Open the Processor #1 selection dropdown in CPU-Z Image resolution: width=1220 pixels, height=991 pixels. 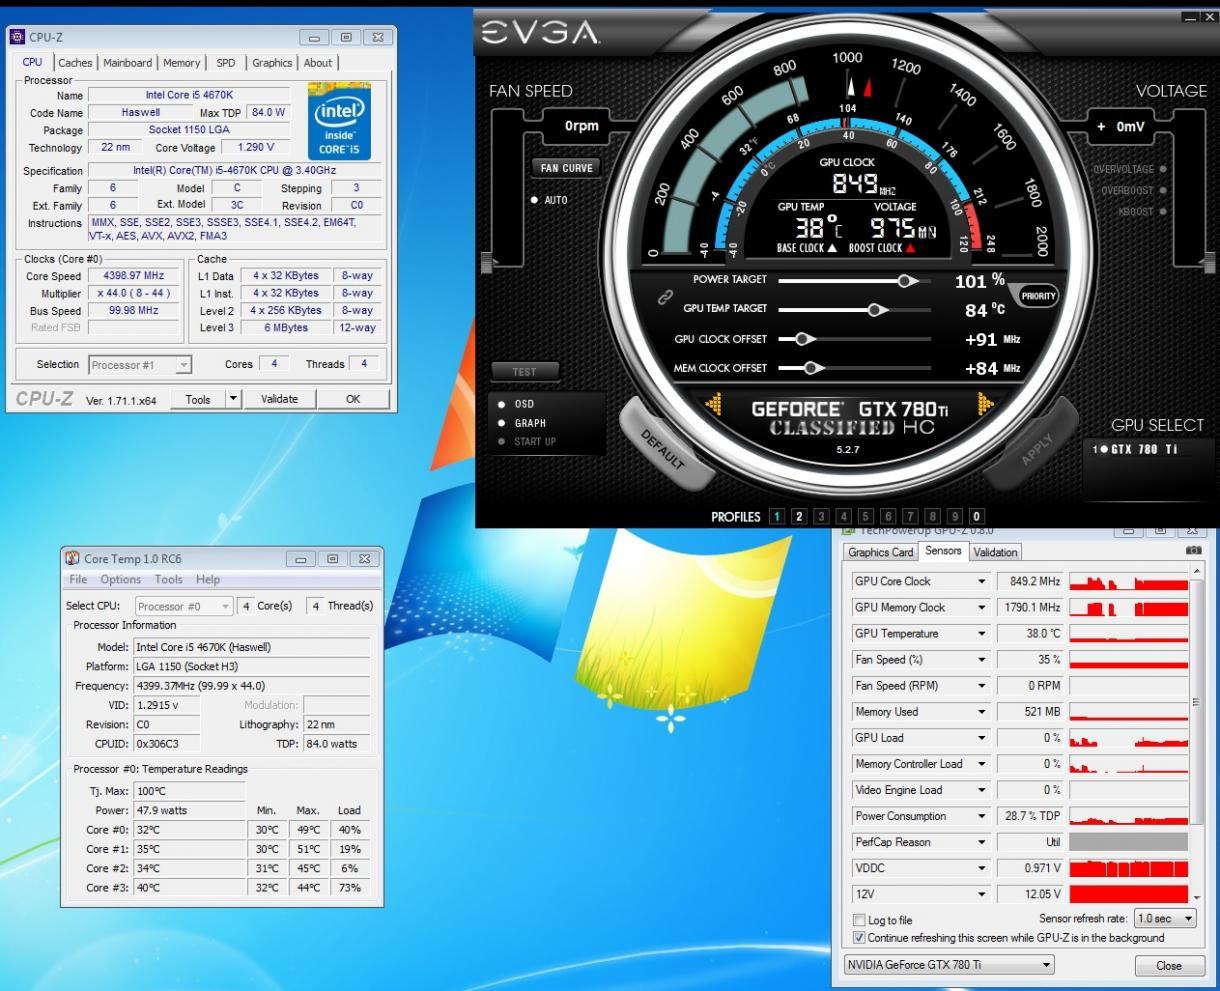140,365
